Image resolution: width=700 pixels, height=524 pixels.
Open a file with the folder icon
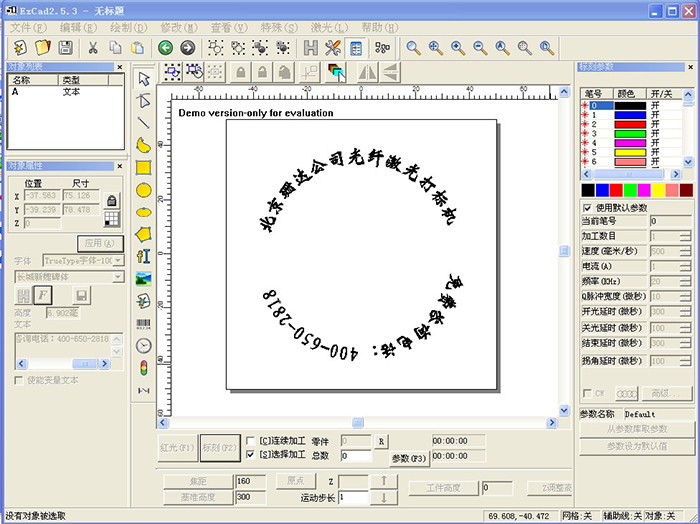pyautogui.click(x=43, y=48)
